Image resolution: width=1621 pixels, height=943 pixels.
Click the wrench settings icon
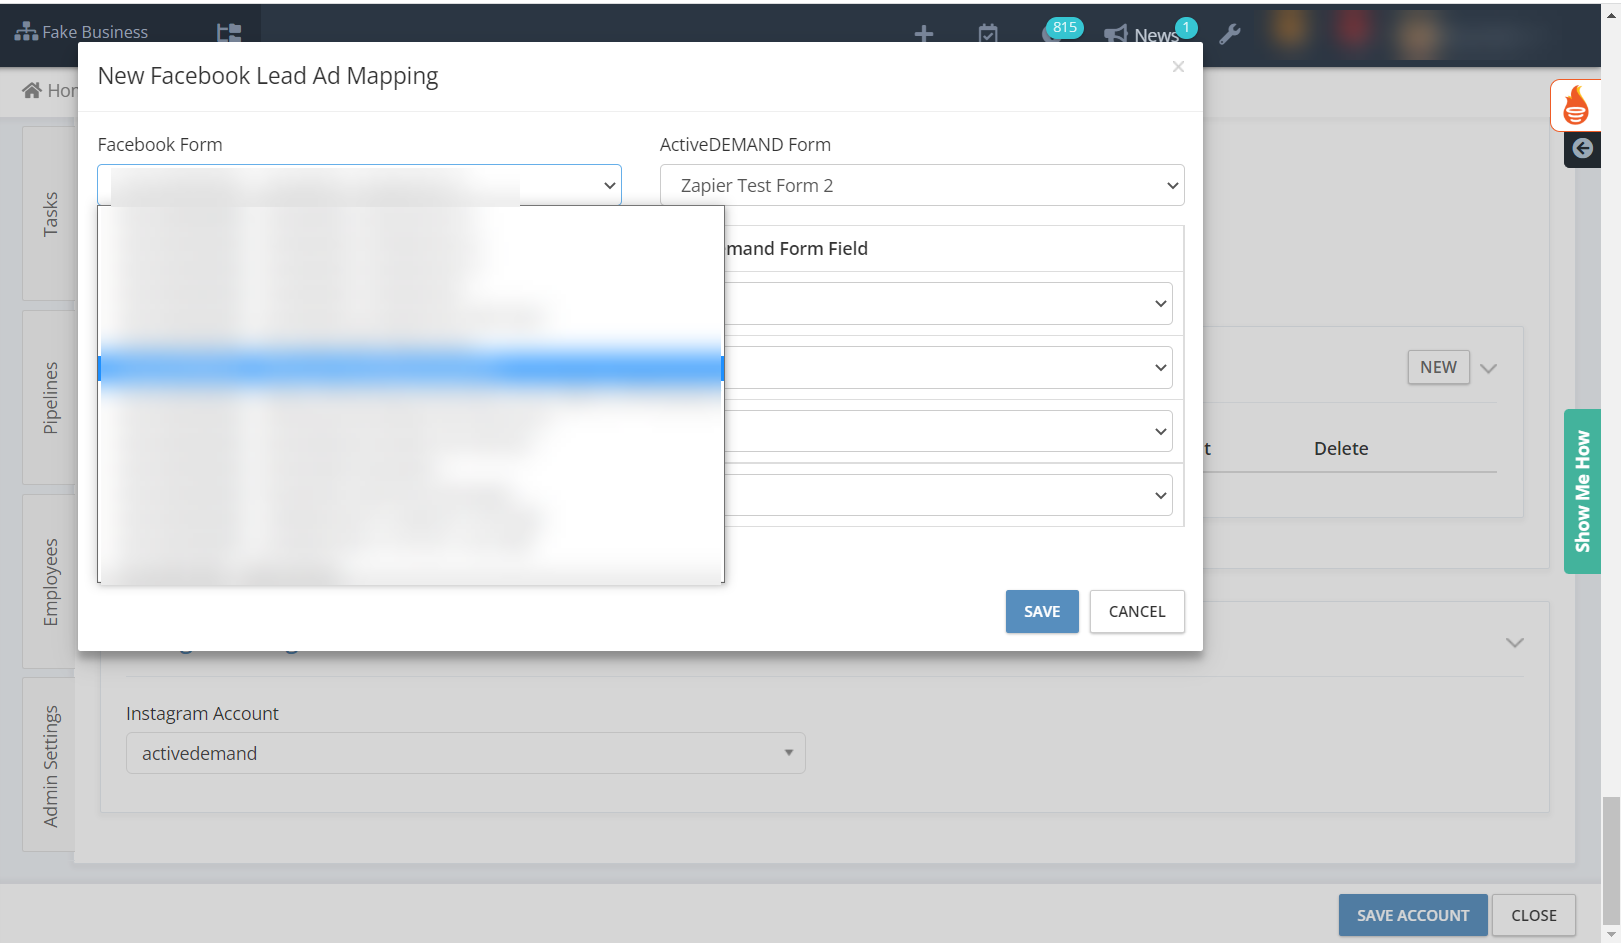click(x=1230, y=34)
